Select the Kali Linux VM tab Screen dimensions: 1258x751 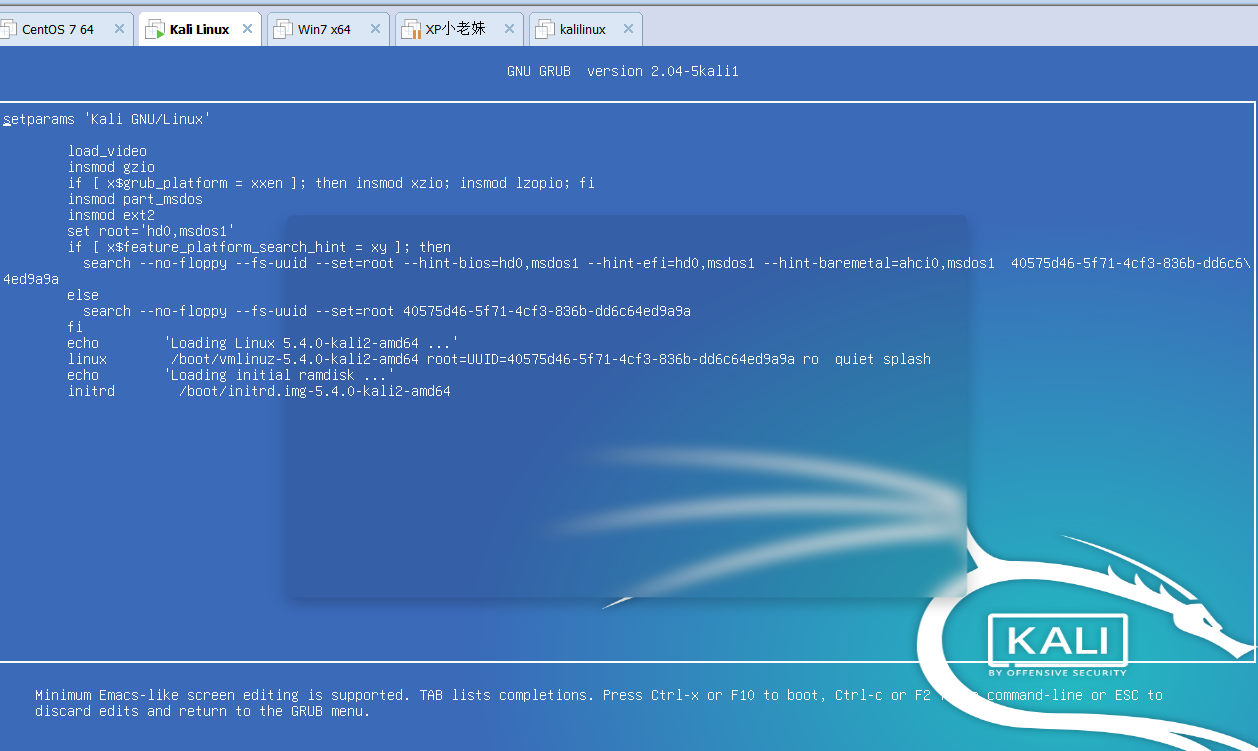click(199, 29)
